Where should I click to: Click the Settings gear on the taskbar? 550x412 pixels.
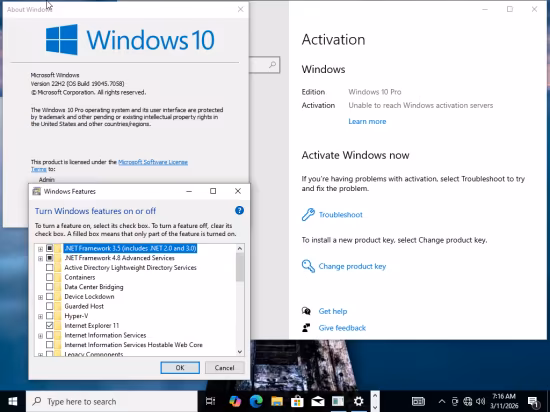click(x=358, y=401)
